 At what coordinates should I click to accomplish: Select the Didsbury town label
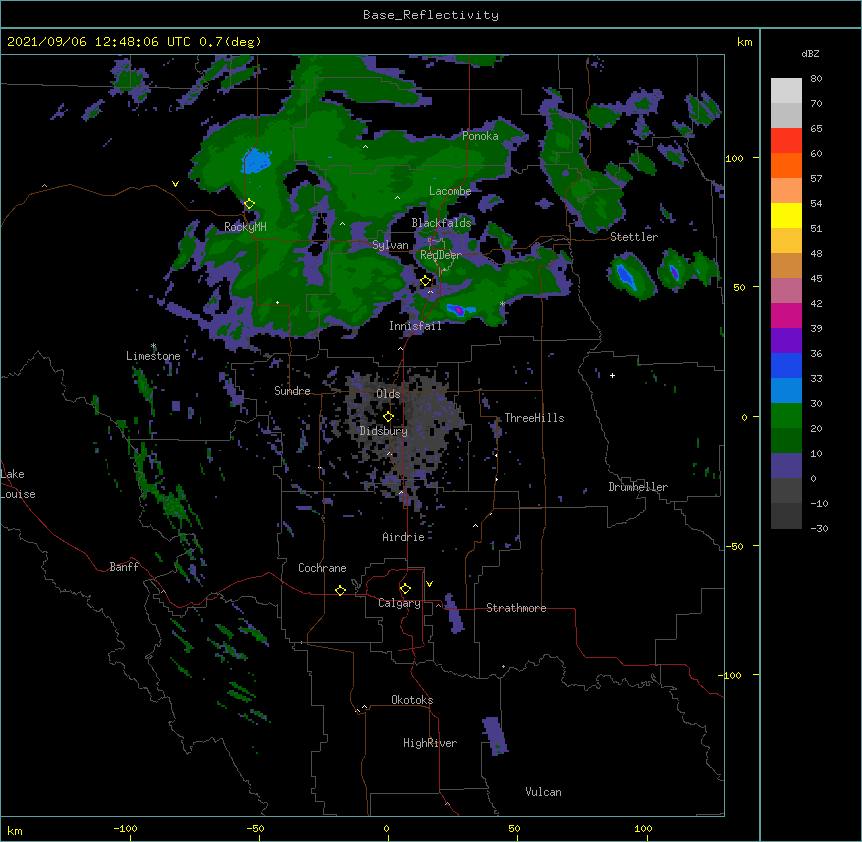coord(383,431)
